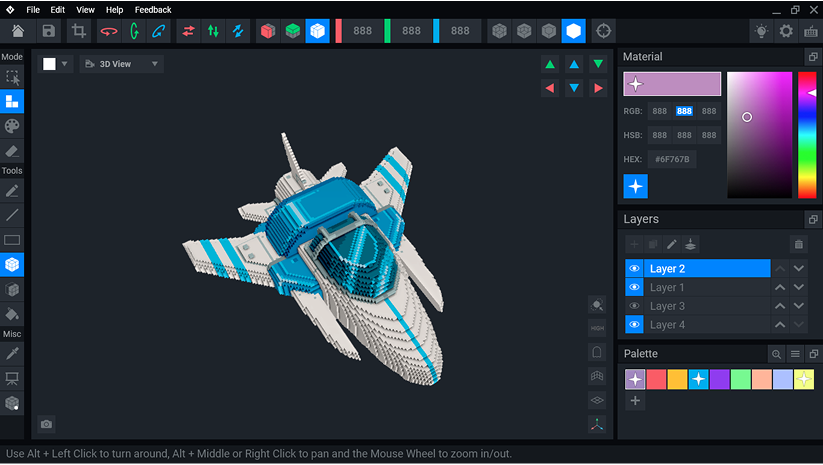Click the red horizontal flip arrows icon
Viewport: 823px width, 465px height.
(x=188, y=31)
